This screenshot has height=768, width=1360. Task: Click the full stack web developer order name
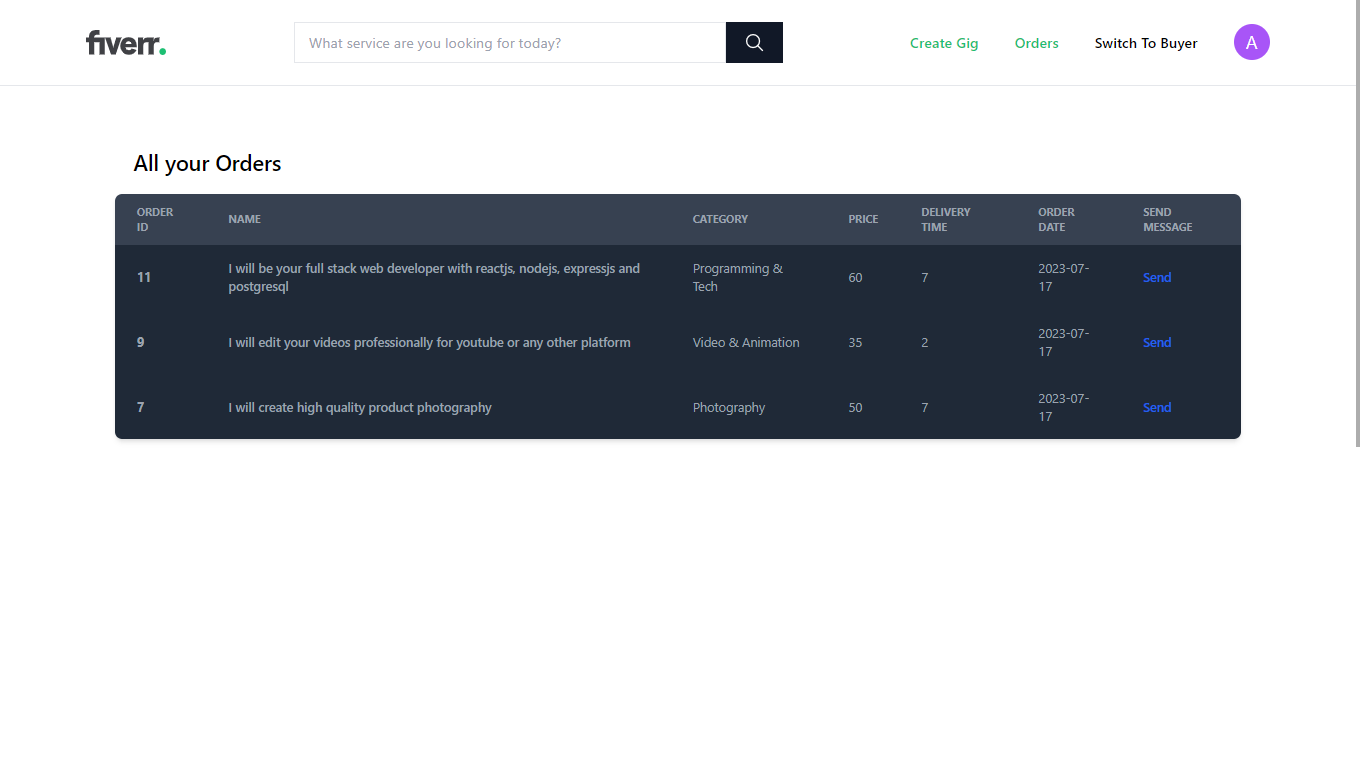coord(433,277)
